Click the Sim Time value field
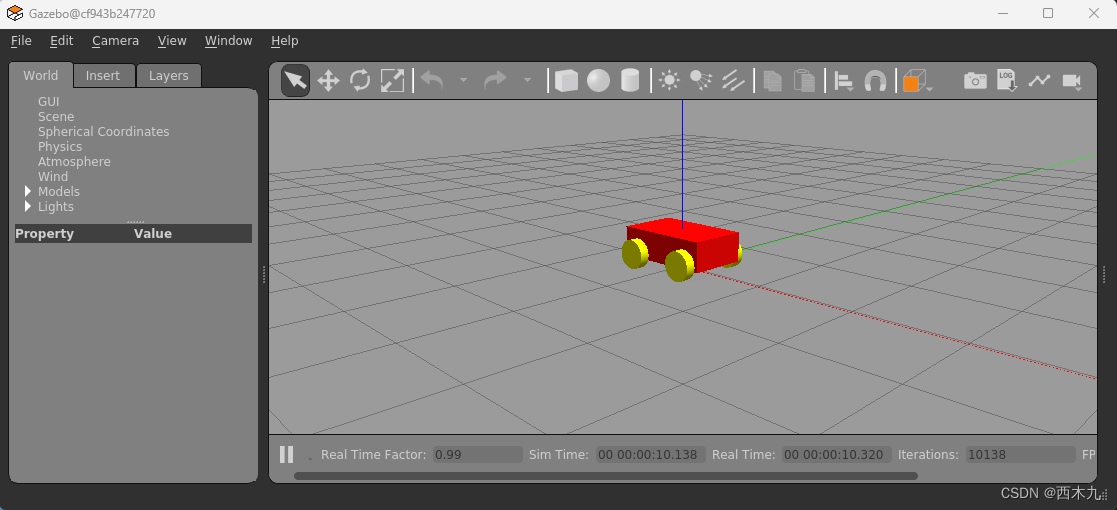 pyautogui.click(x=650, y=454)
